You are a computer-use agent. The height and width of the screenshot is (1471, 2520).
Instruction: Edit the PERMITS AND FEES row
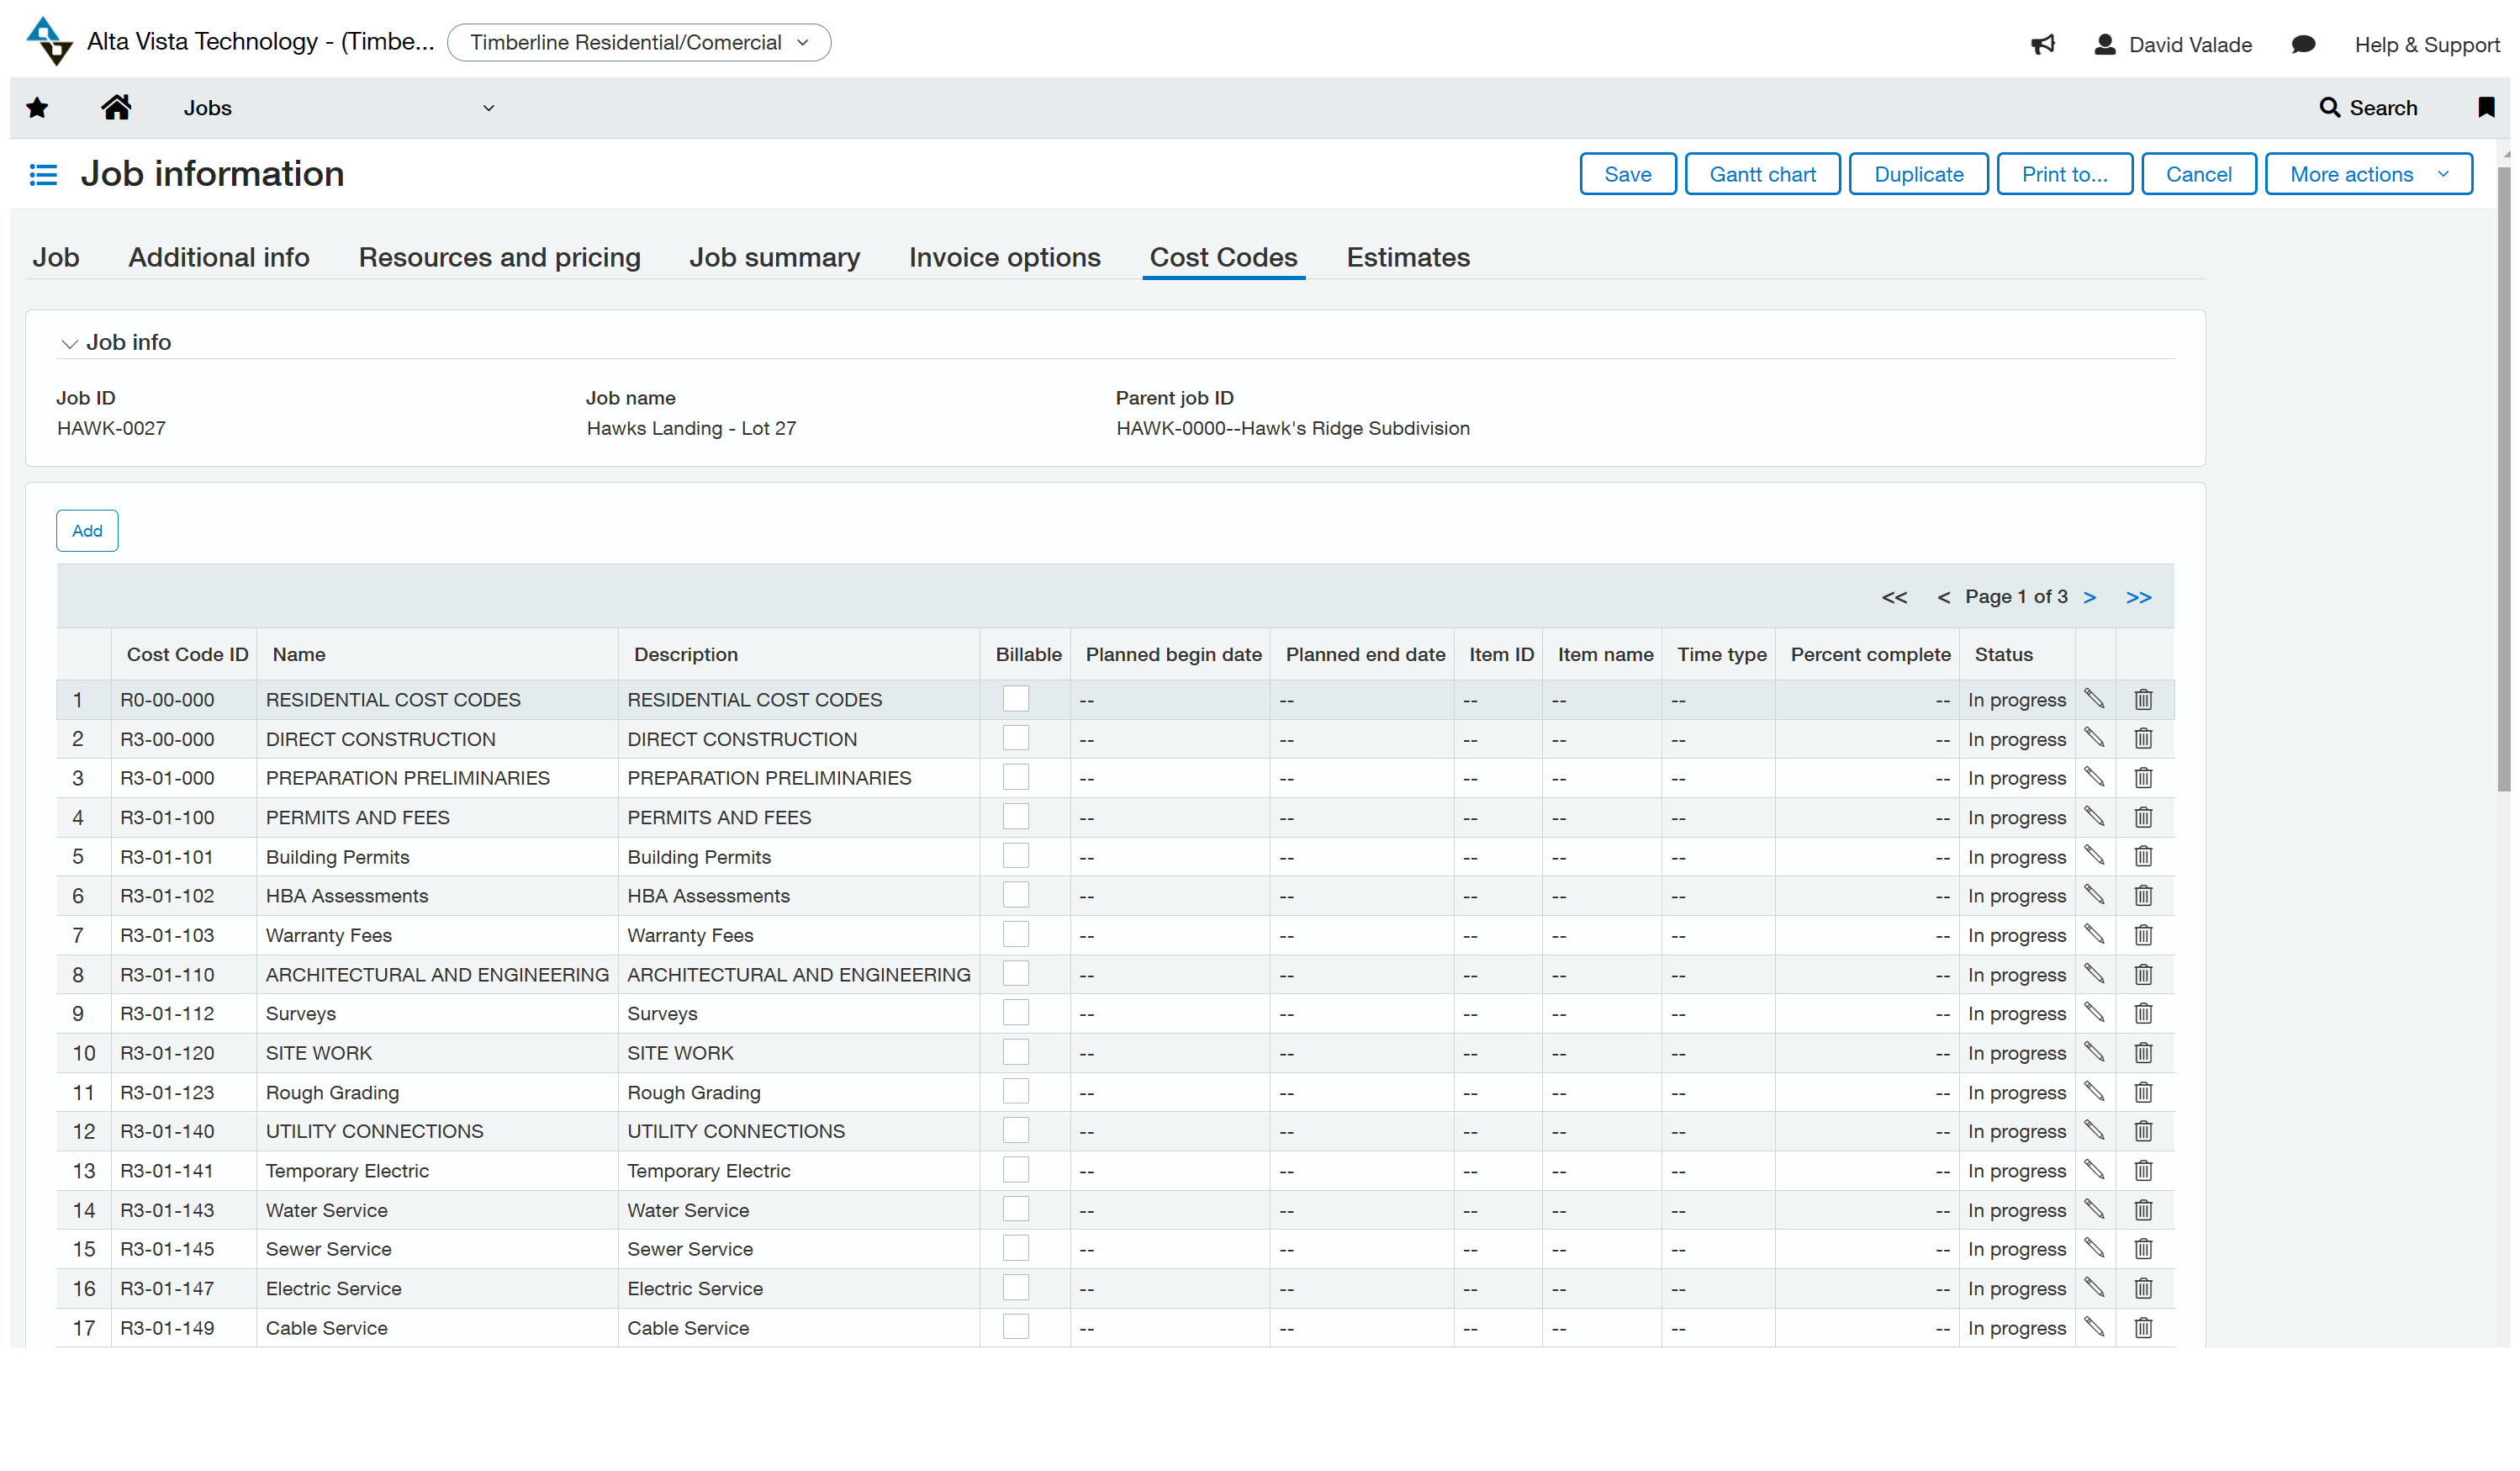point(2094,817)
